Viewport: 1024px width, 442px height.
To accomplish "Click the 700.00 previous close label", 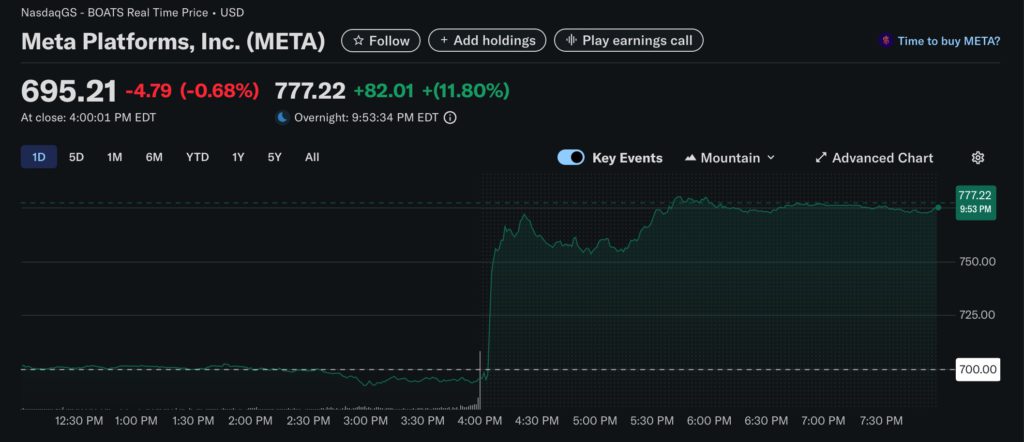I will pyautogui.click(x=978, y=370).
